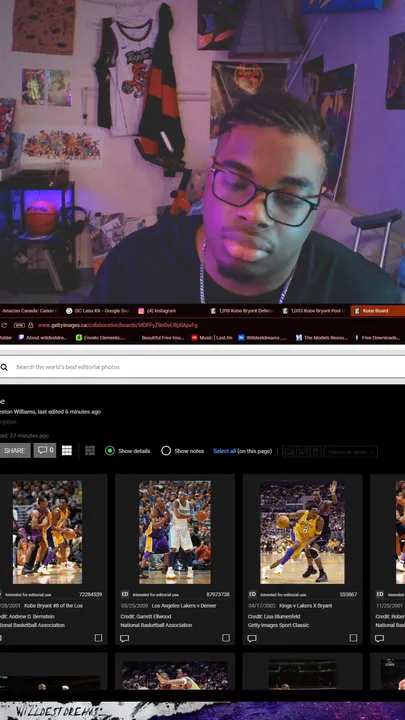Image resolution: width=405 pixels, height=720 pixels.
Task: Click the gettyimages.ca address bar URL
Action: (118, 325)
